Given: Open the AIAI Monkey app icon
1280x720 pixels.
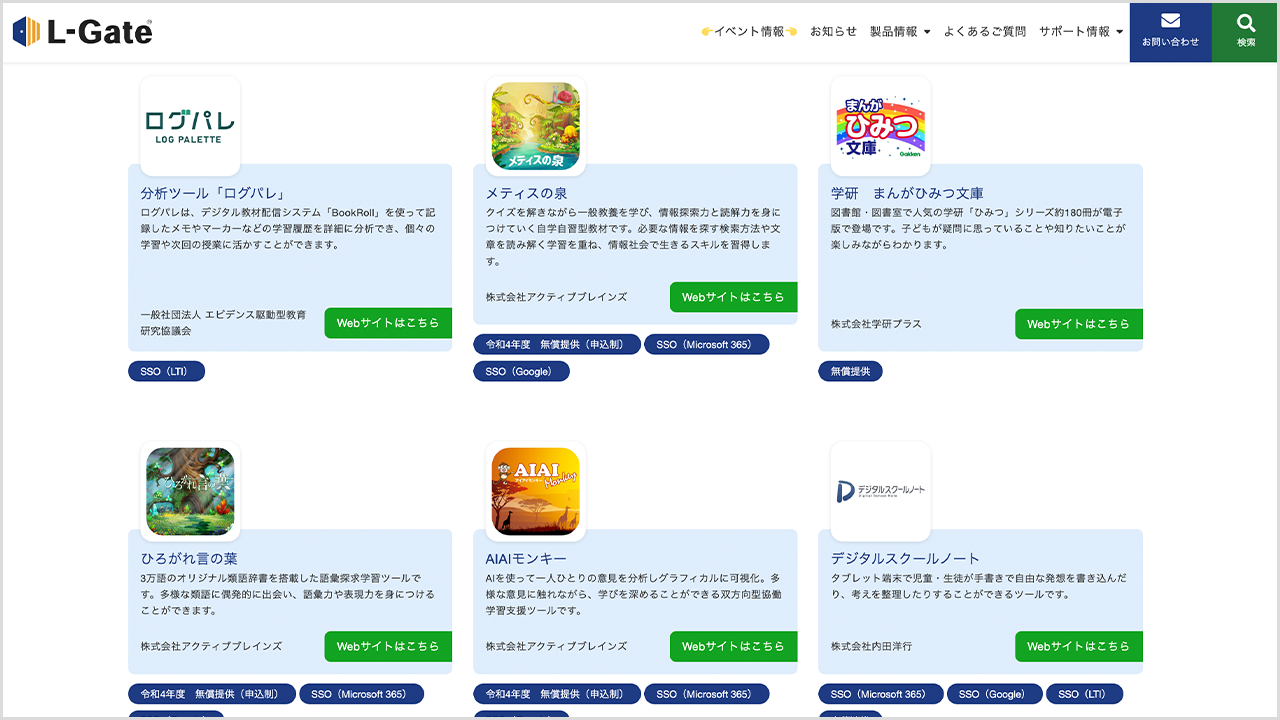Looking at the screenshot, I should click(x=535, y=491).
